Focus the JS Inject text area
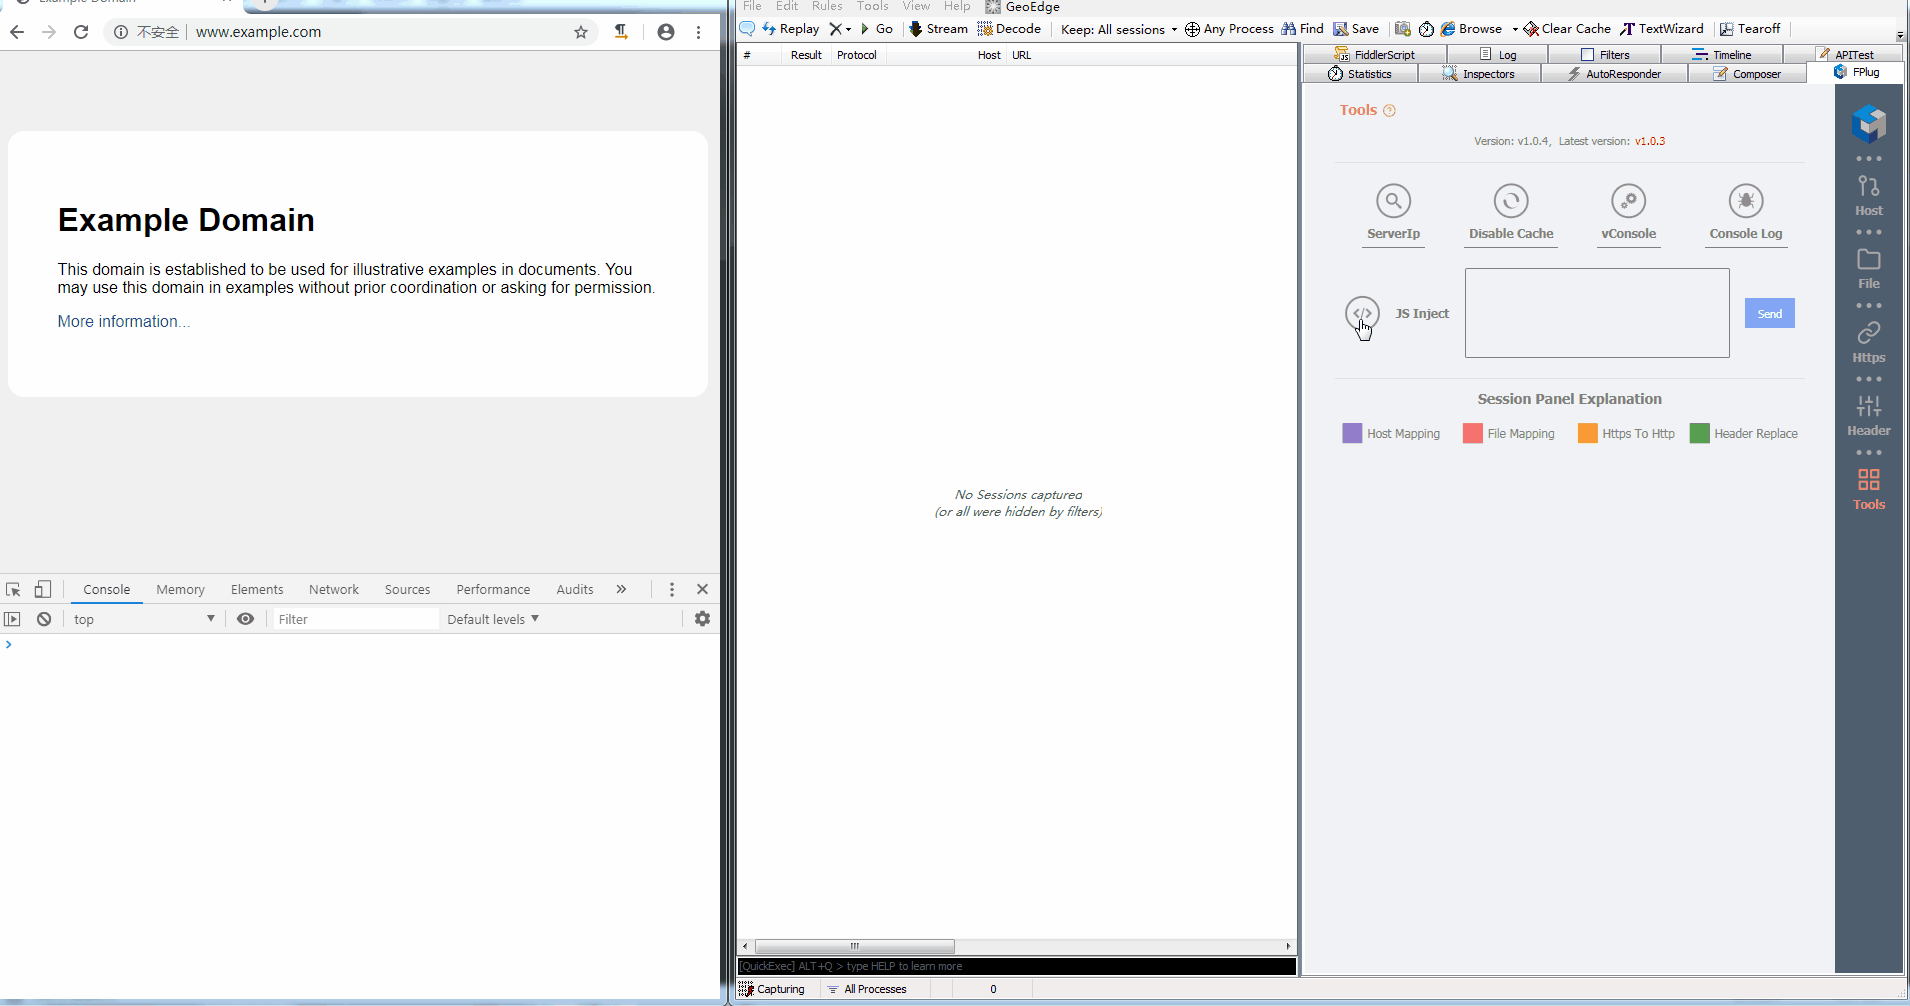Image resolution: width=1910 pixels, height=1006 pixels. click(1597, 313)
